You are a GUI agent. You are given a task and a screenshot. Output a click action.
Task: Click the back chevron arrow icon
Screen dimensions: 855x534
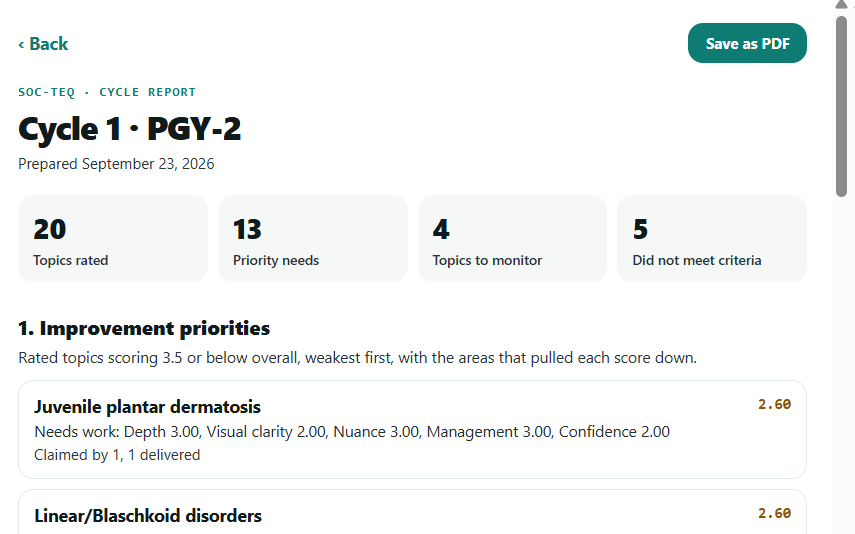coord(21,45)
